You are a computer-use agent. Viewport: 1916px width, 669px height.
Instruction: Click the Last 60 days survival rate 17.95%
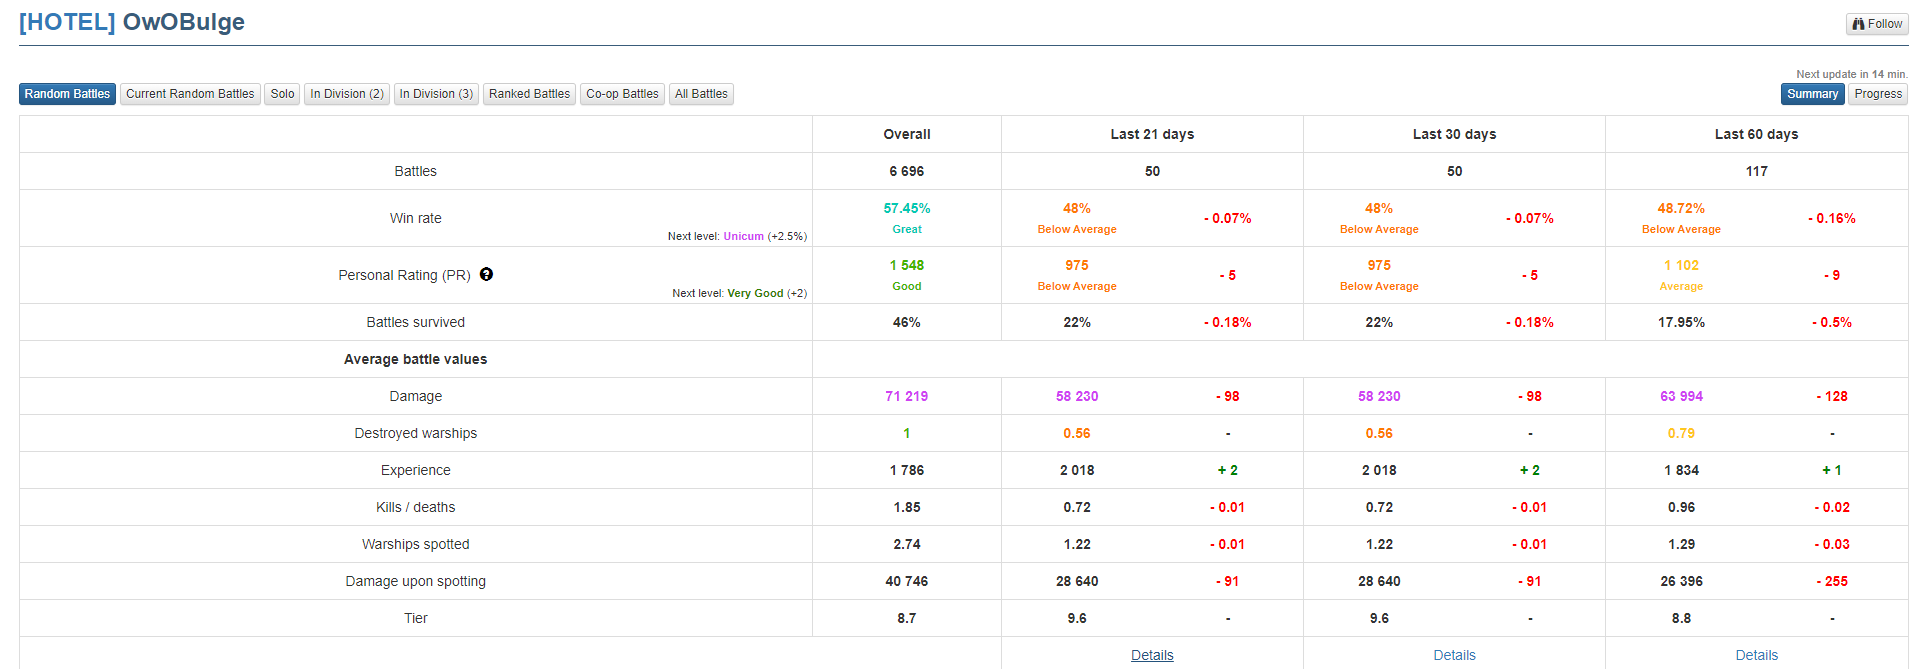1681,322
